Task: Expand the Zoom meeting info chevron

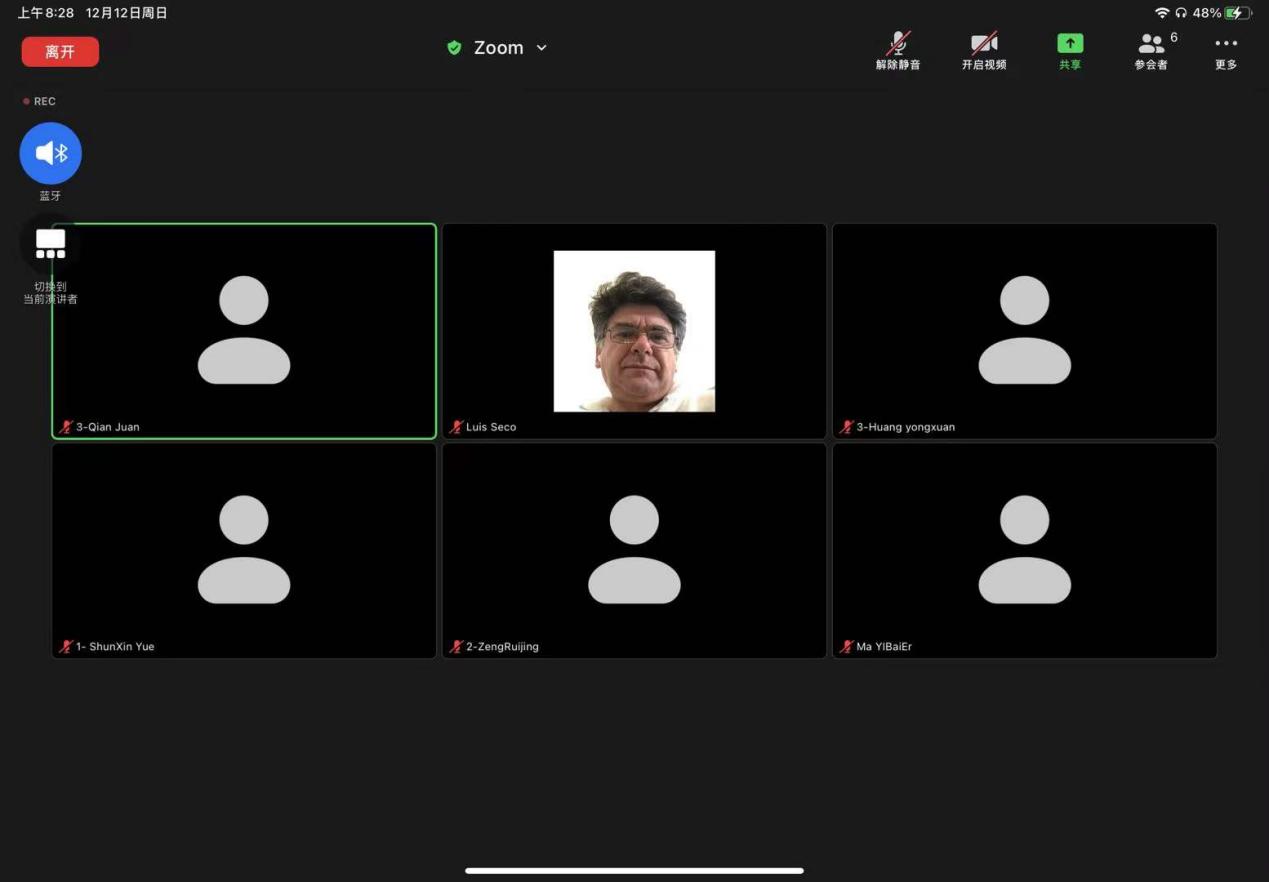Action: click(542, 48)
